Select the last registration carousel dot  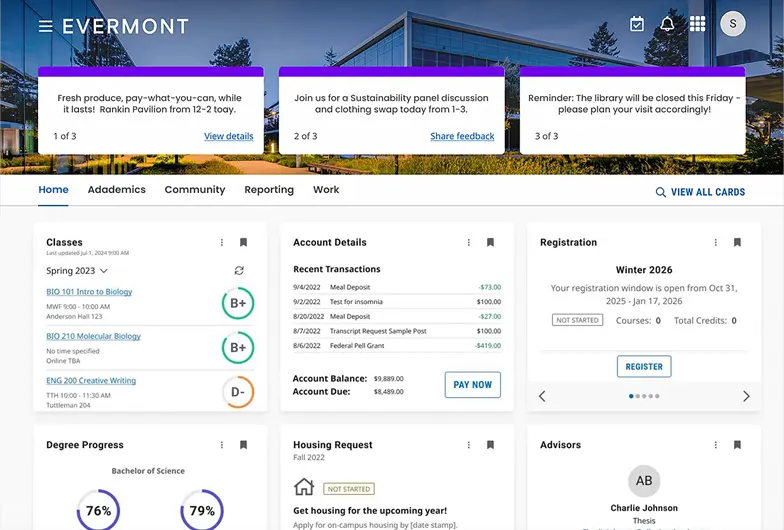[x=657, y=396]
